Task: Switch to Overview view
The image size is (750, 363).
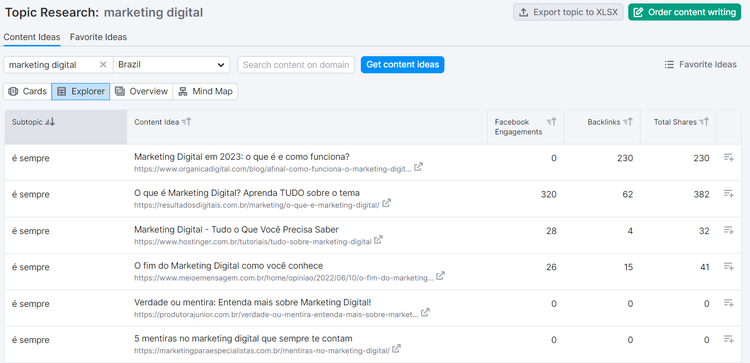Action: point(141,91)
